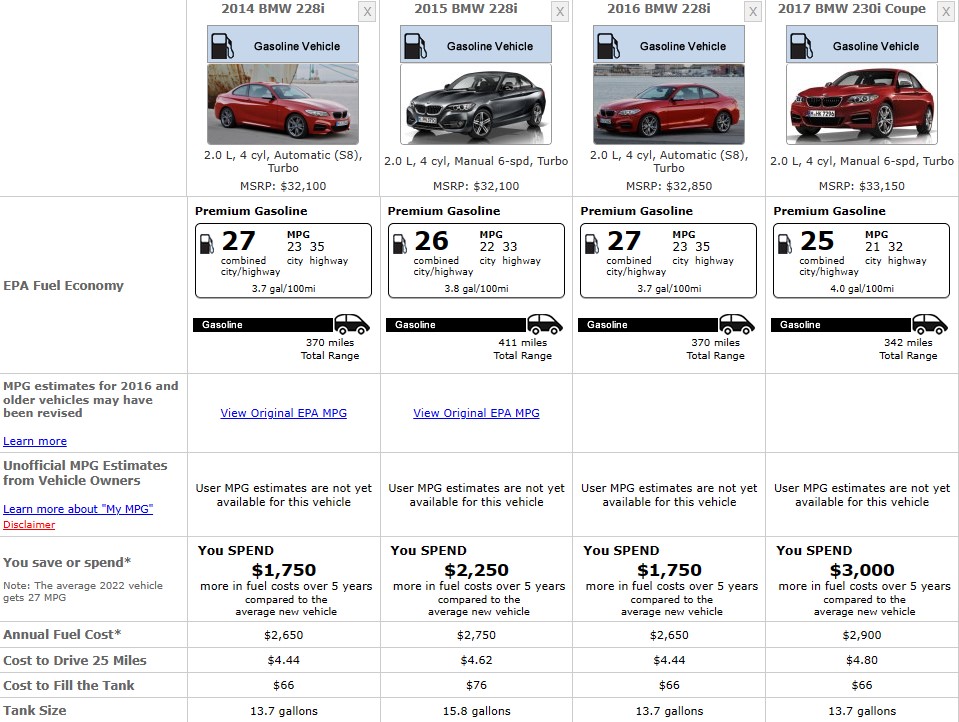Viewport: 959px width, 722px height.
Task: Click the EPA Fuel Economy row label
Action: tap(64, 286)
